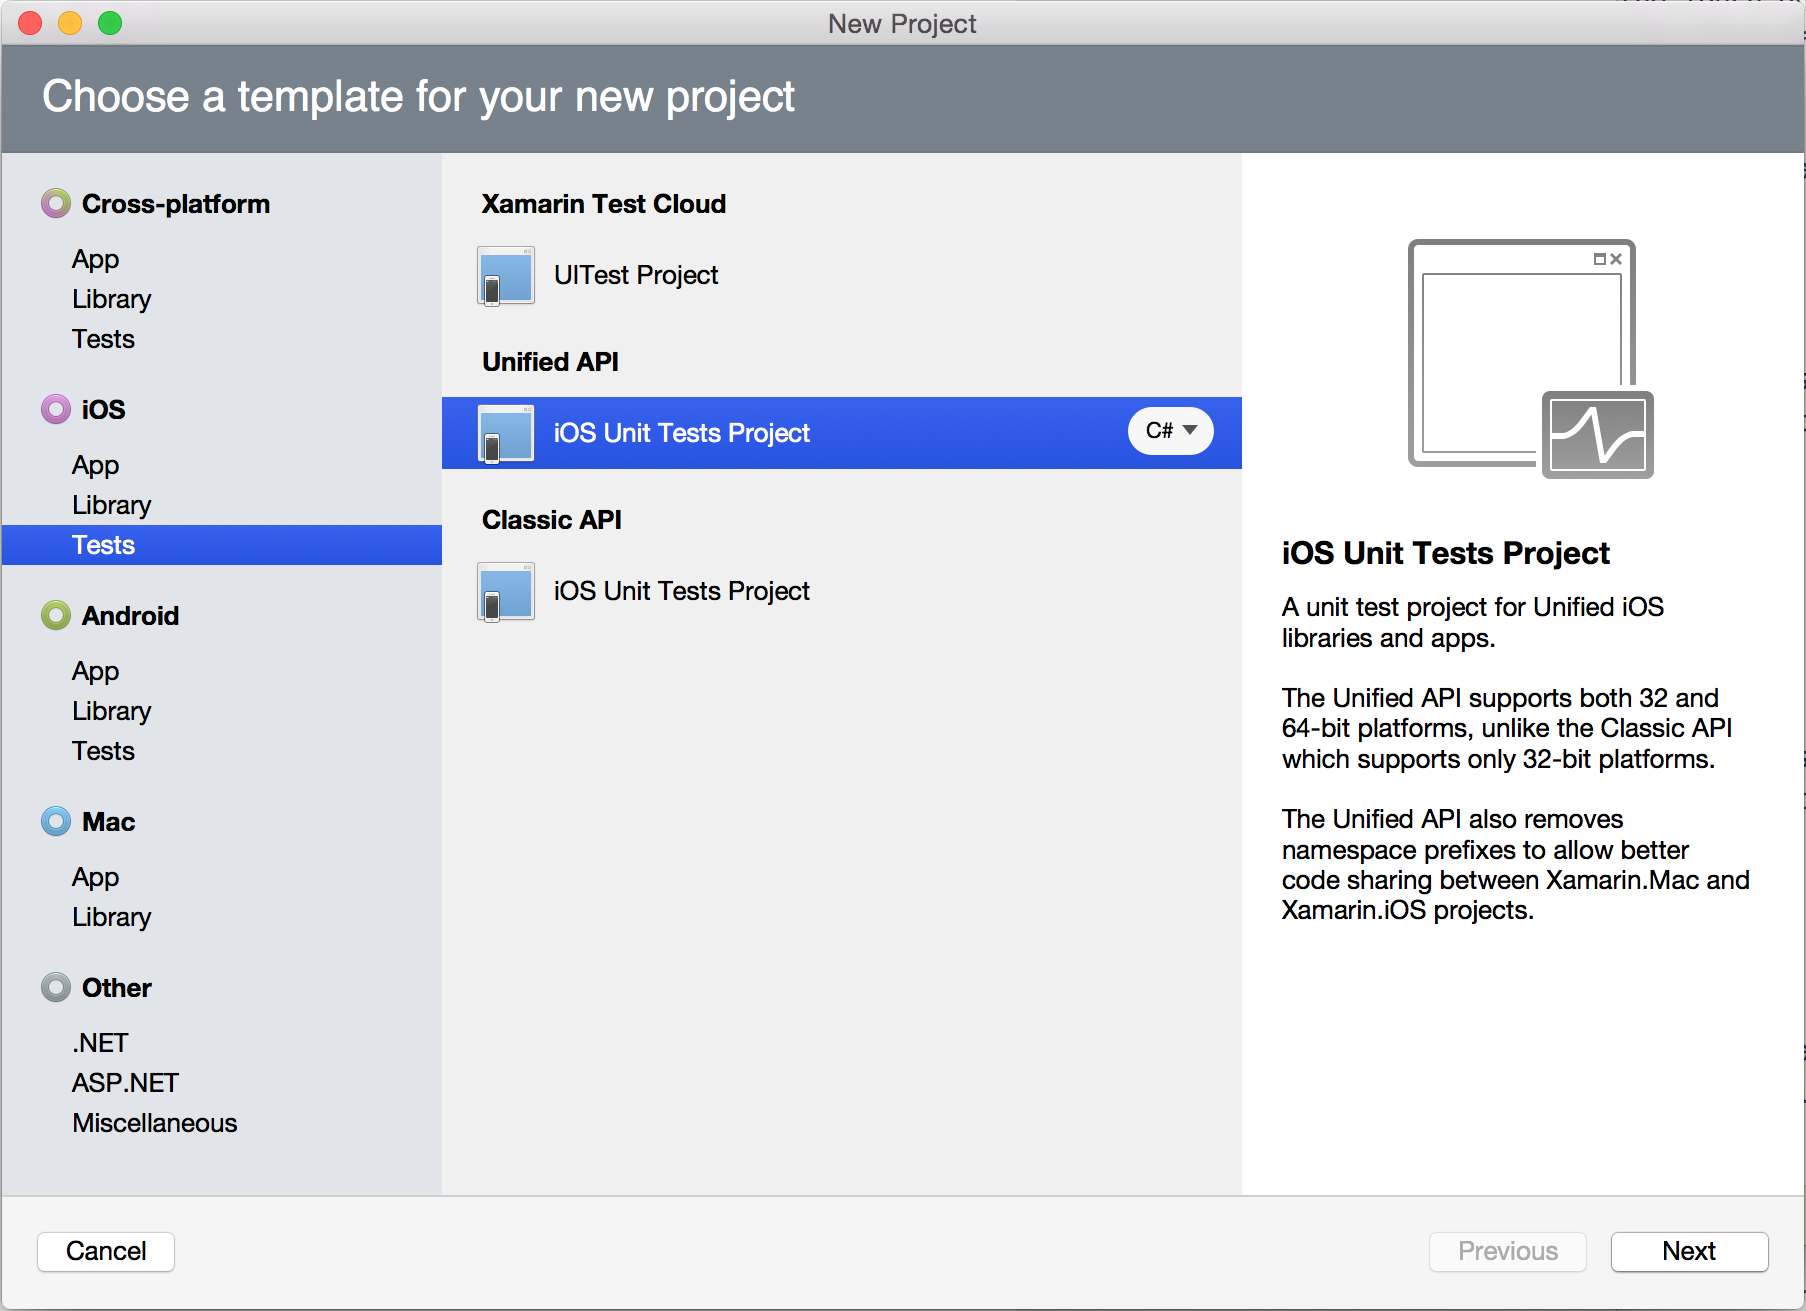
Task: Select ASP.NET under Other
Action: 125,1083
